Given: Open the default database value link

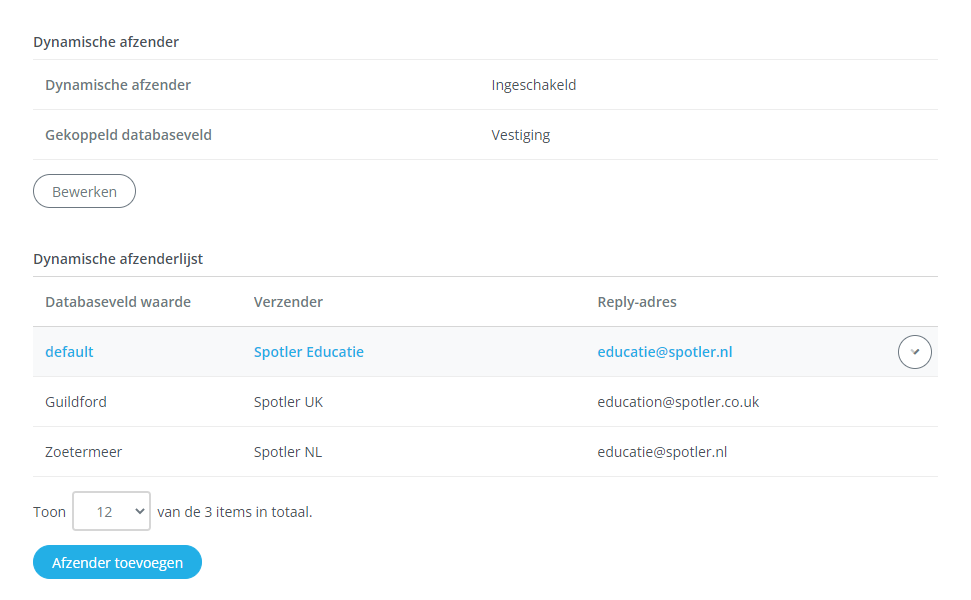Looking at the screenshot, I should 69,352.
